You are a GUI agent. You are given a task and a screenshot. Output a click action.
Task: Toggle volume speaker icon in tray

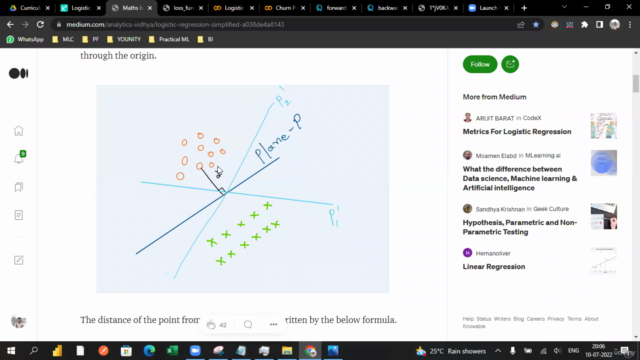(557, 351)
